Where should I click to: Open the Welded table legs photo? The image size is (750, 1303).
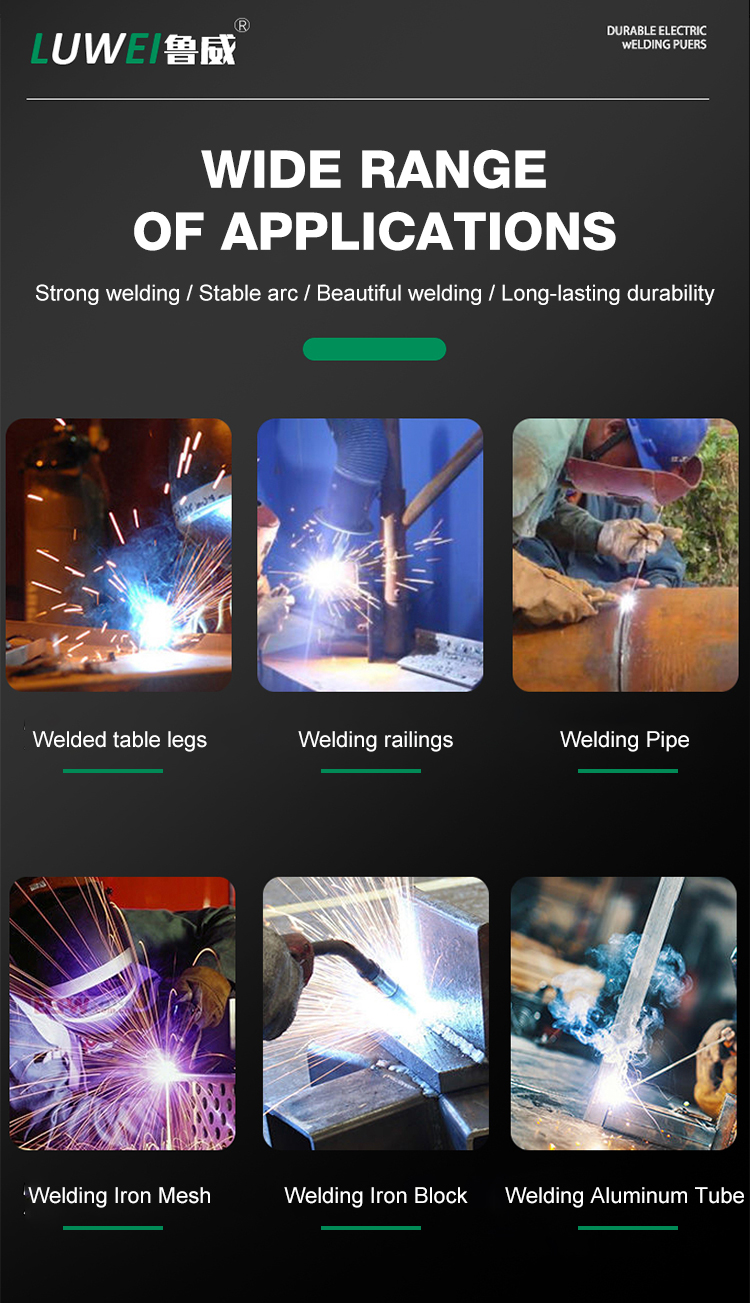coord(119,555)
